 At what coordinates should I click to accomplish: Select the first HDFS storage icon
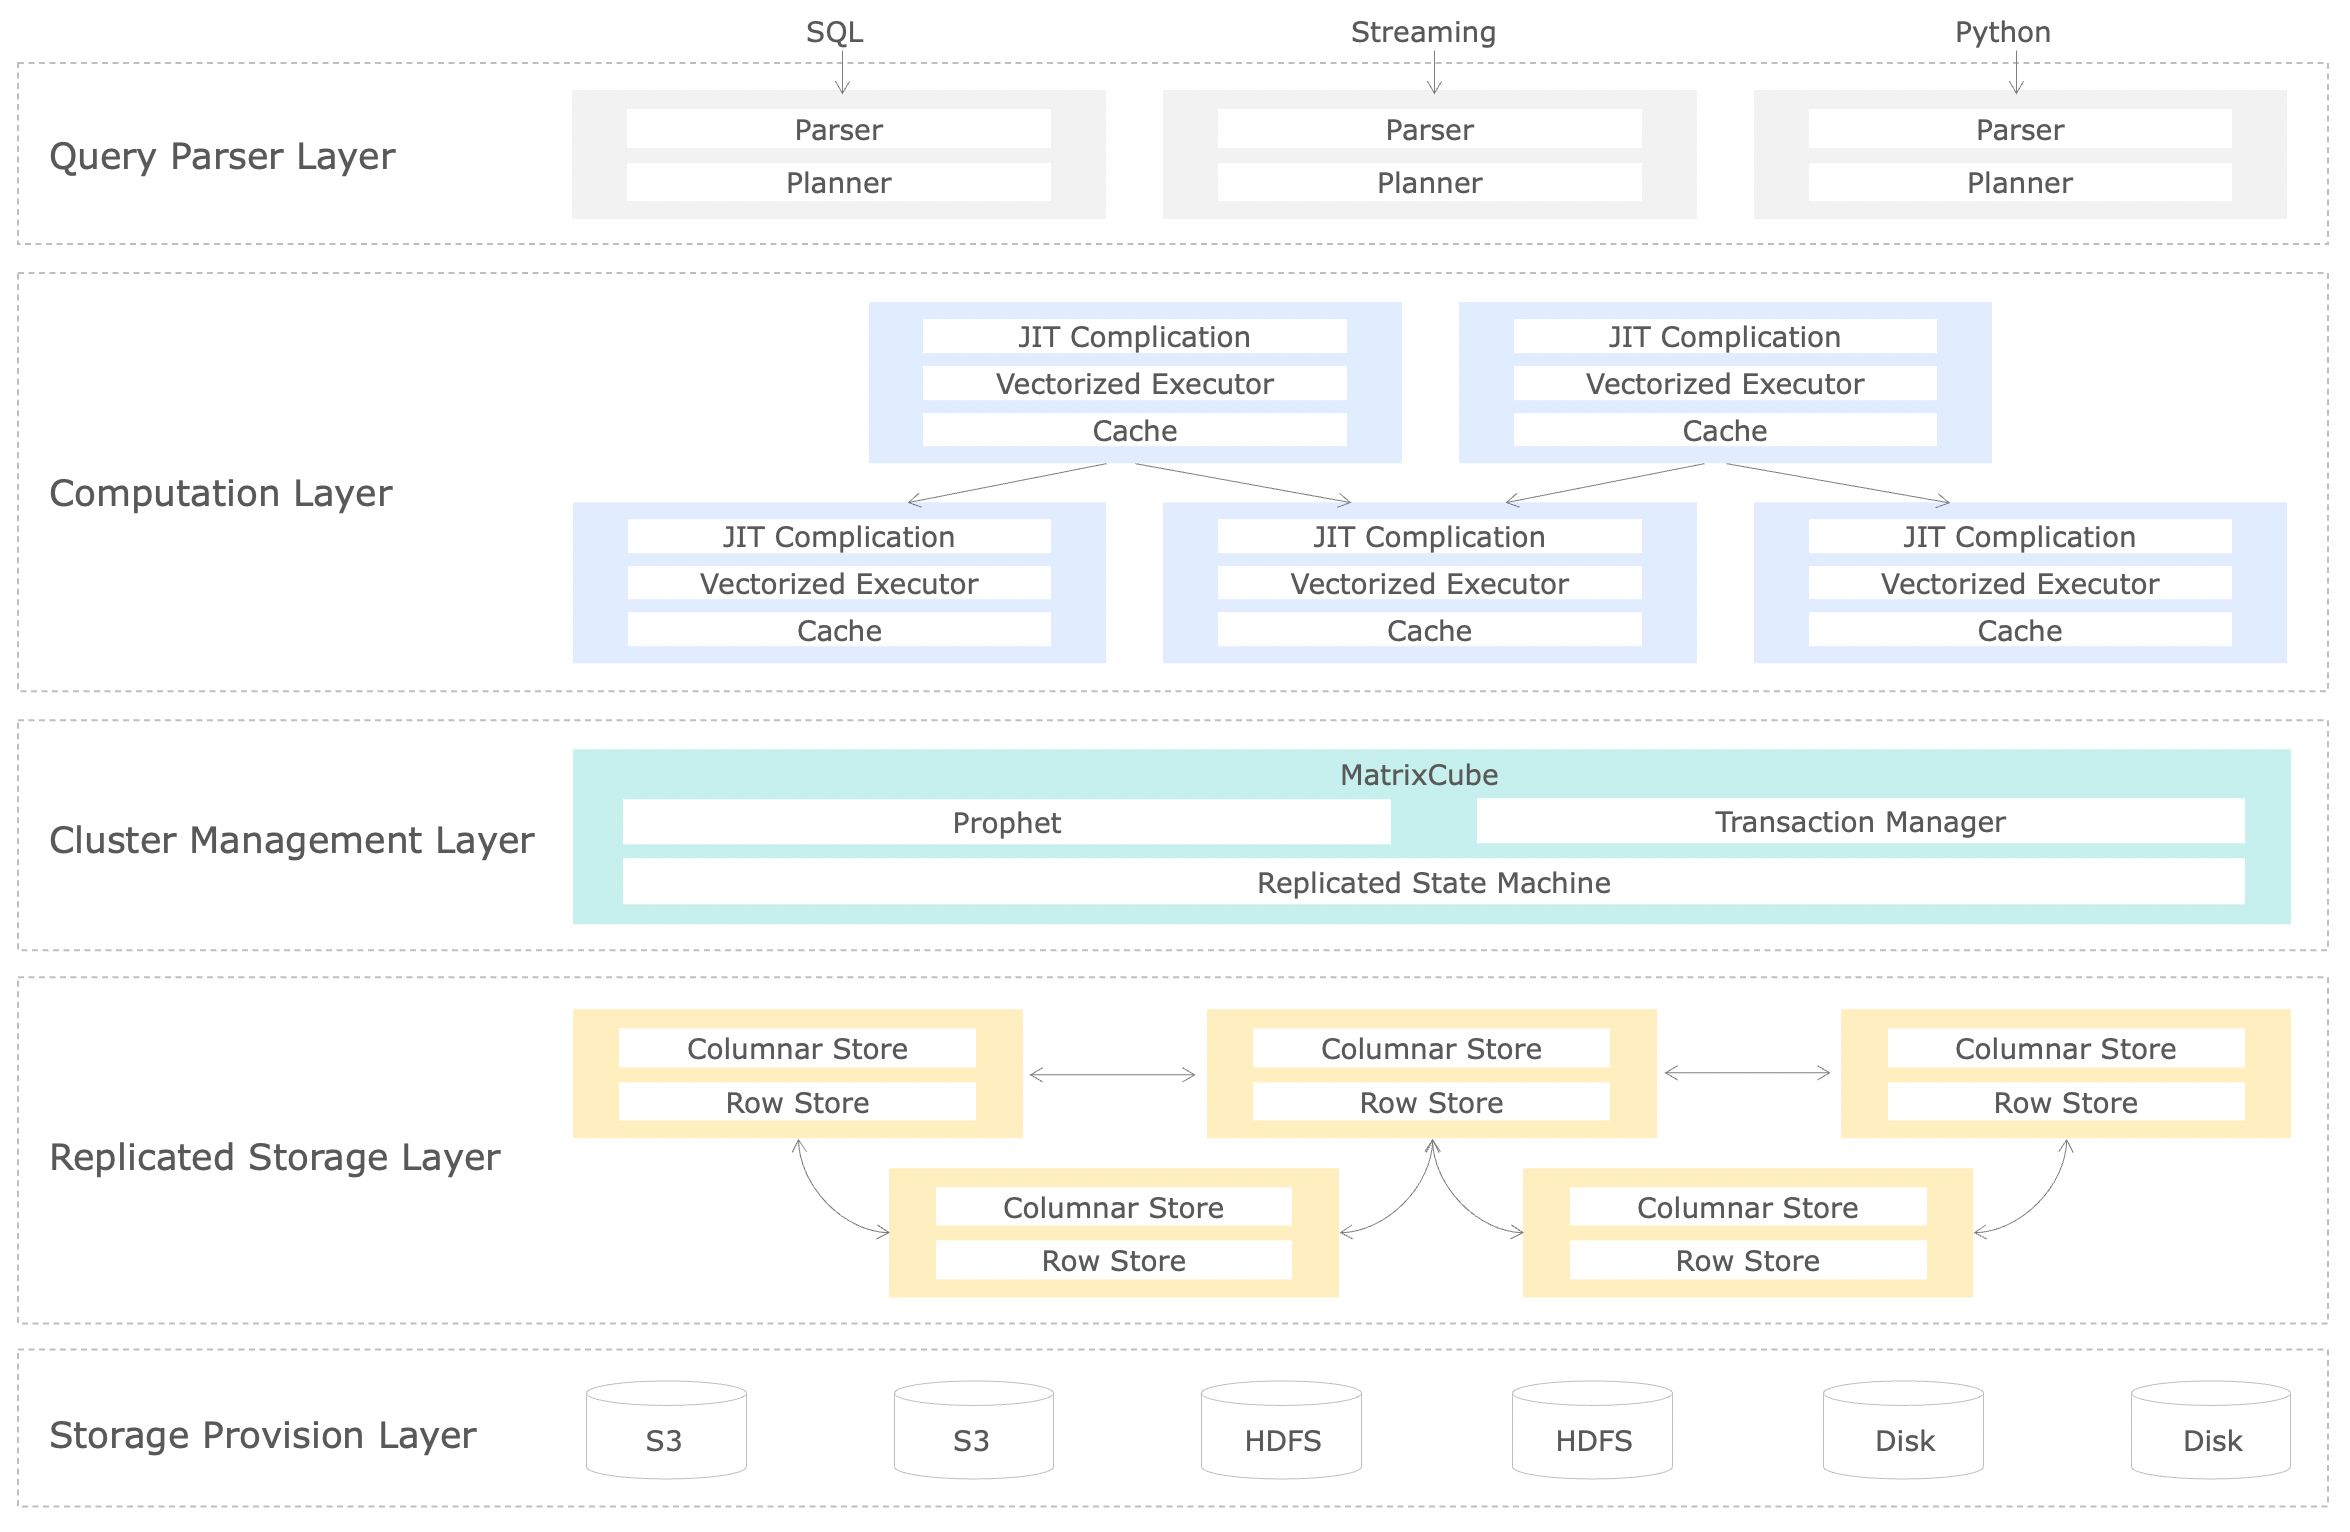coord(1282,1435)
